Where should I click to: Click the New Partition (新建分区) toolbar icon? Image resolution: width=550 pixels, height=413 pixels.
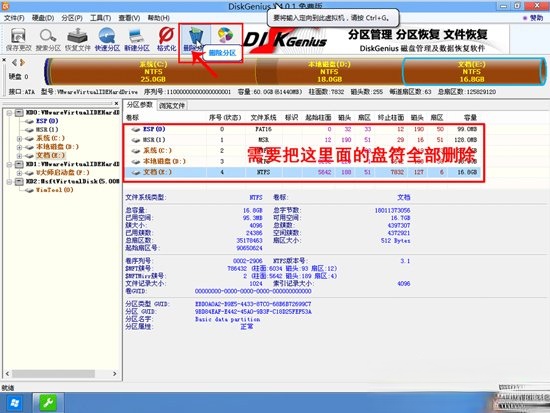pos(137,39)
